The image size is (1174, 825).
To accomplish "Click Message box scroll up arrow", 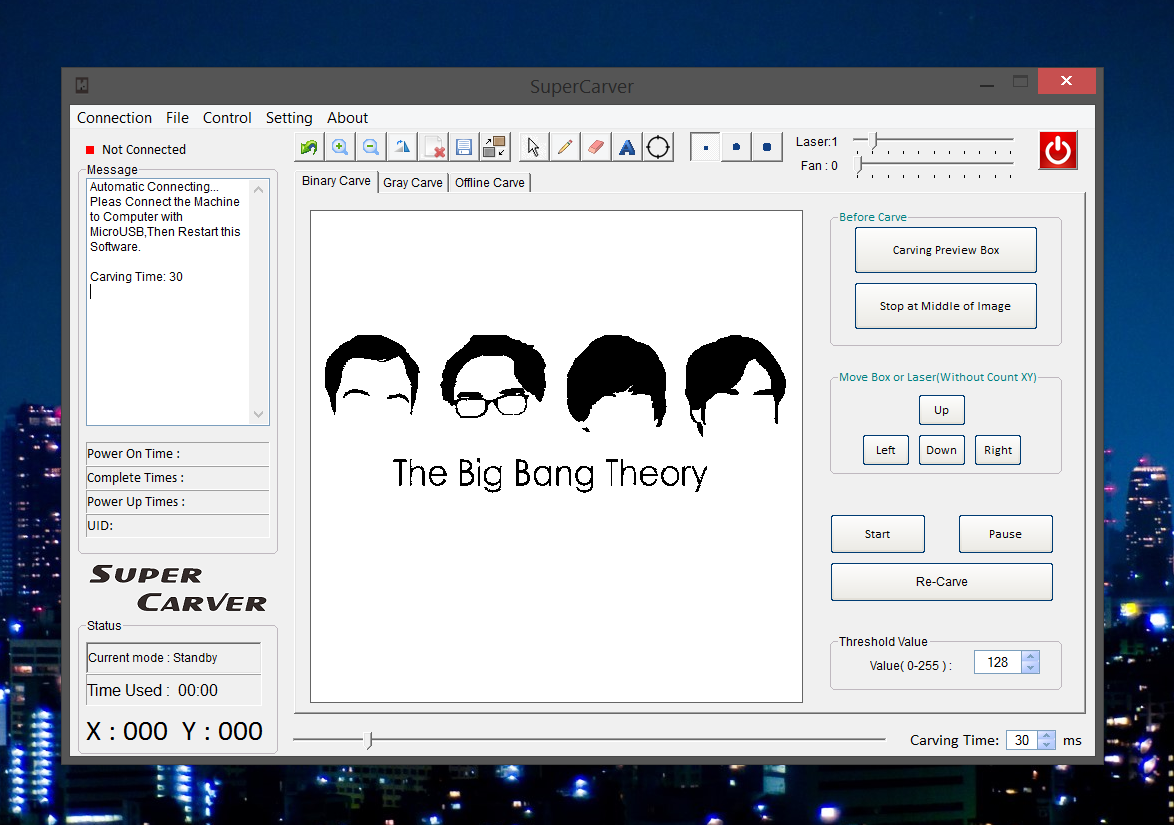I will [258, 189].
